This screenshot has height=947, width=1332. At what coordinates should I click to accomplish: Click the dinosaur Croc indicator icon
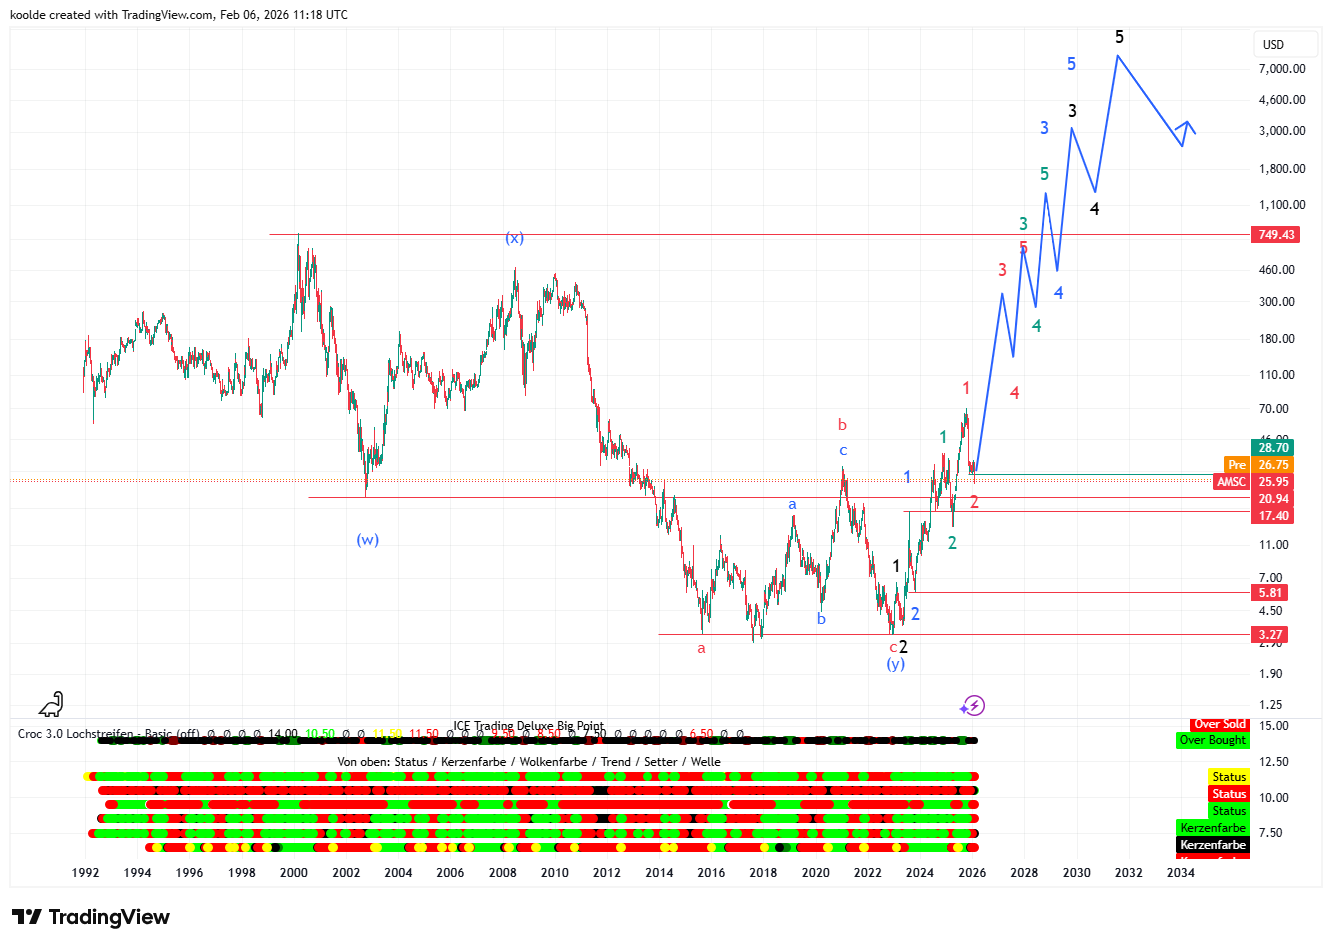click(51, 704)
